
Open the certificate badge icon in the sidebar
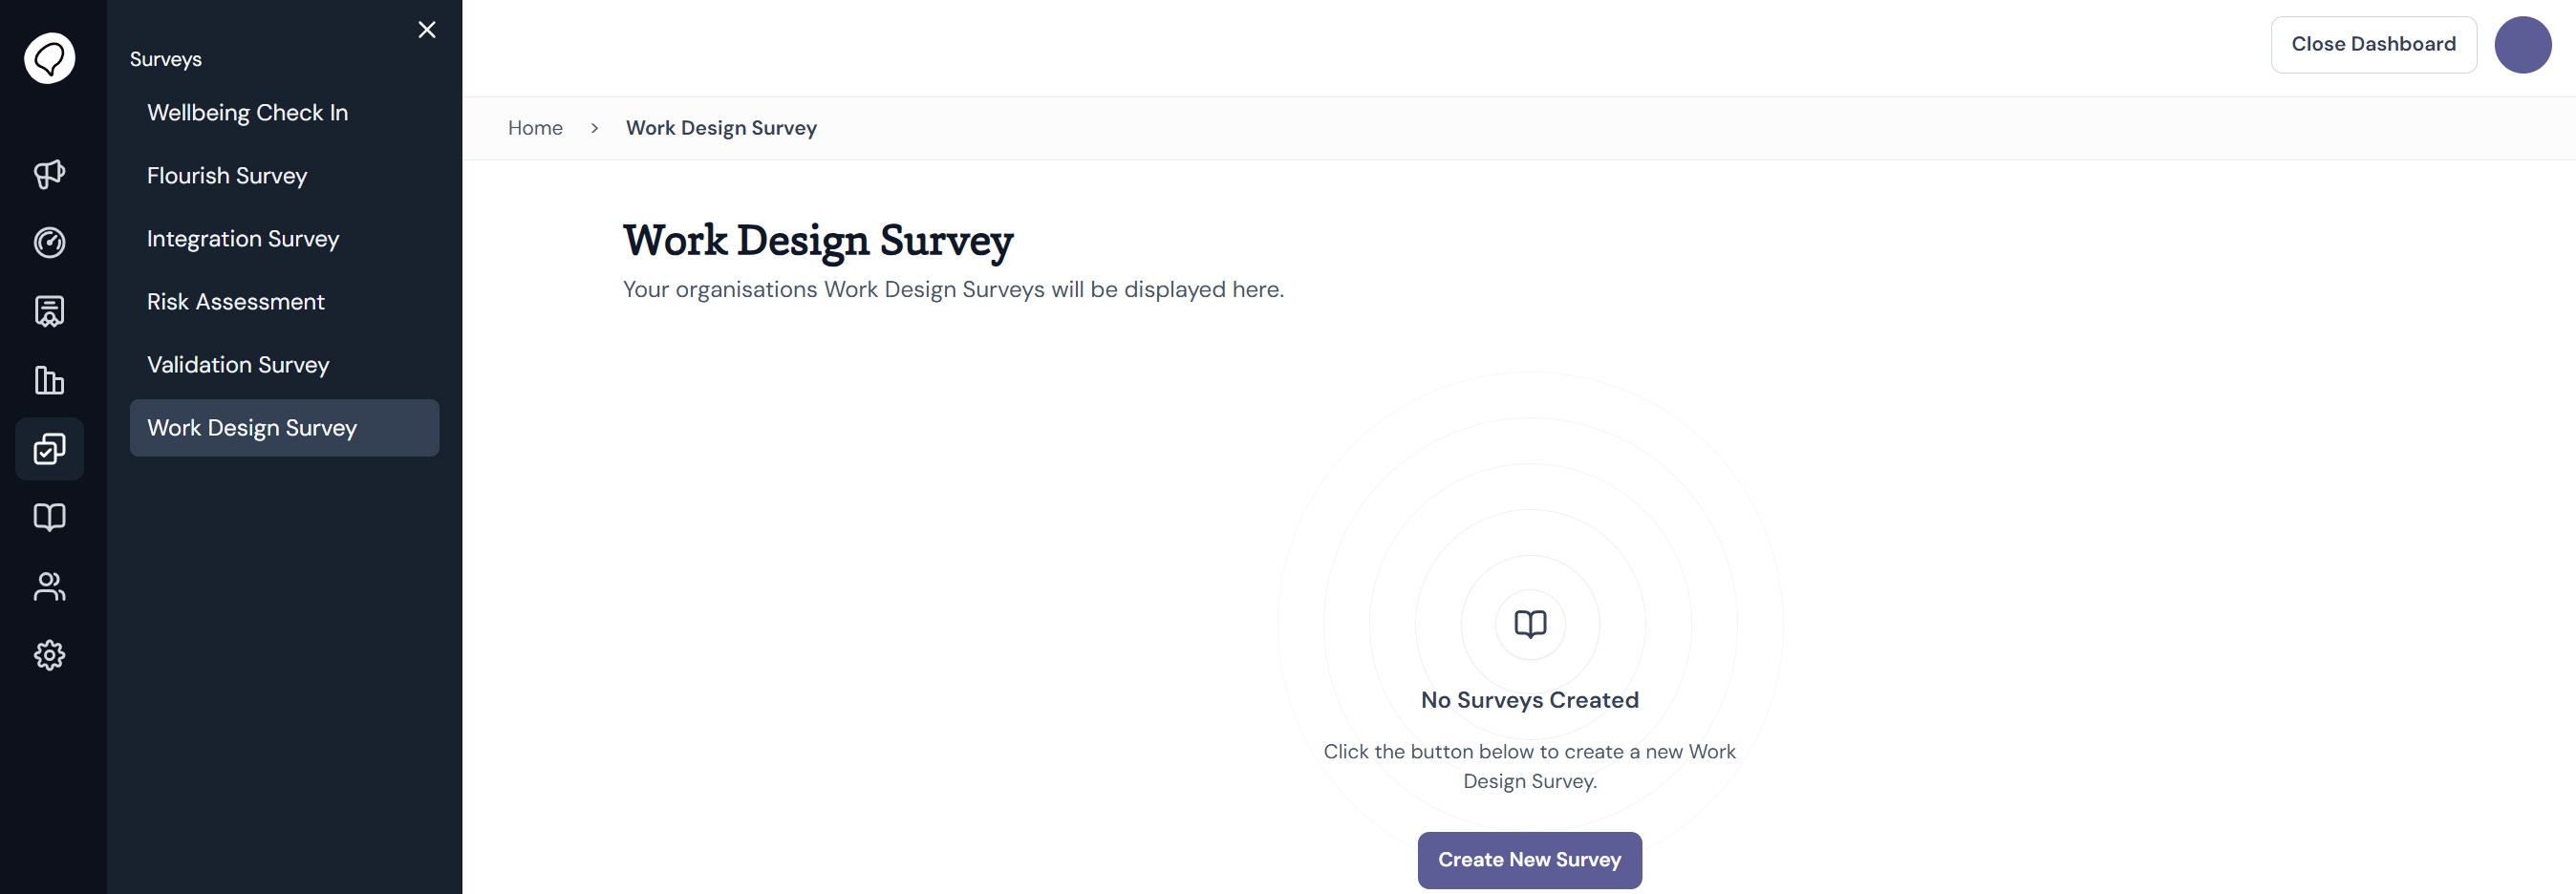pyautogui.click(x=49, y=311)
